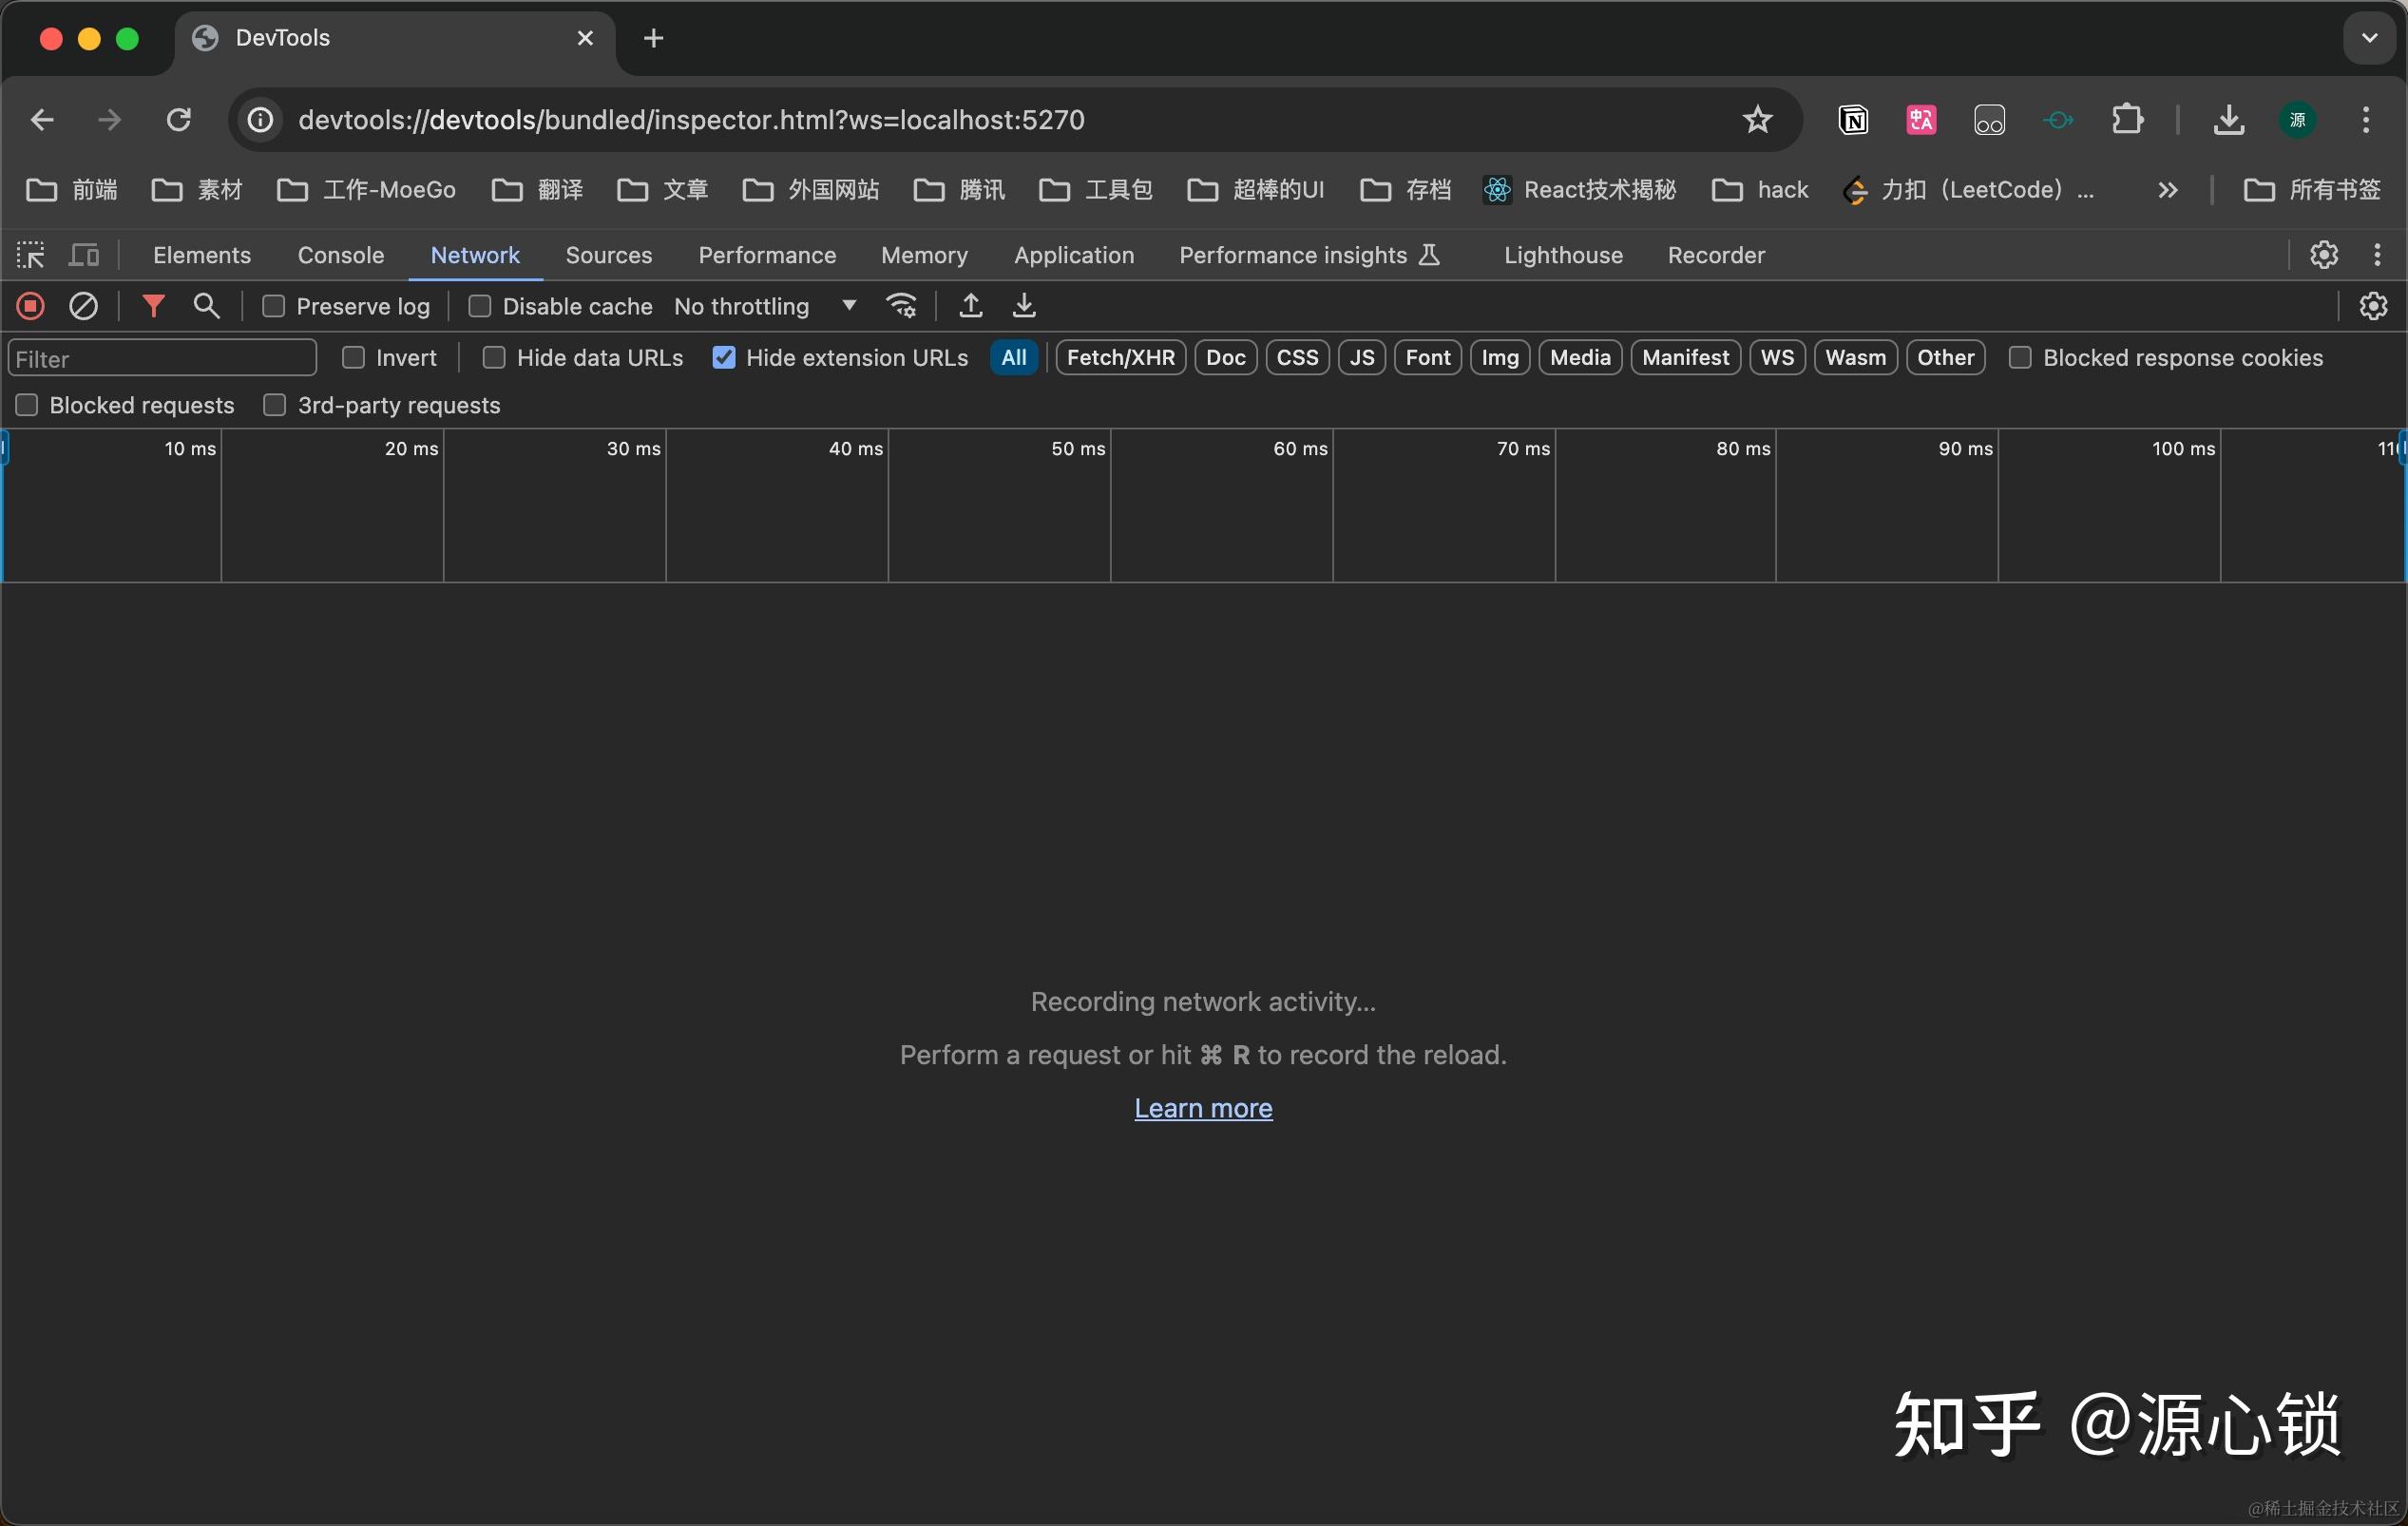The image size is (2408, 1526).
Task: Check Blocked requests option
Action: tap(27, 405)
